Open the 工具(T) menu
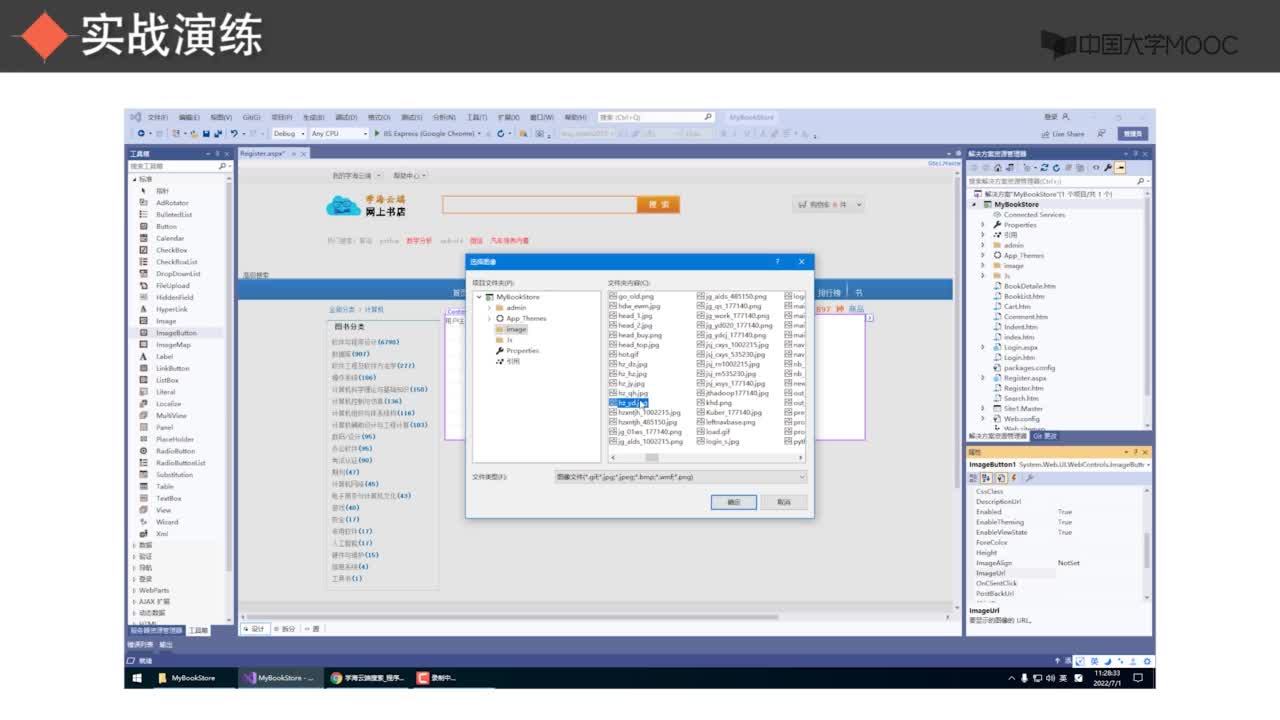 coord(477,117)
